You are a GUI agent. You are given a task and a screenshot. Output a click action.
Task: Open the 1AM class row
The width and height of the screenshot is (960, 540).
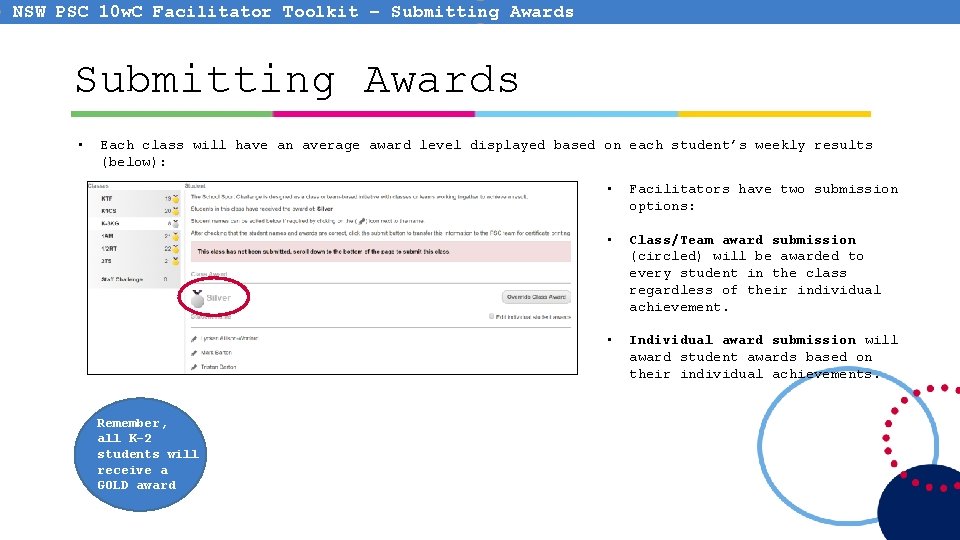(x=136, y=236)
